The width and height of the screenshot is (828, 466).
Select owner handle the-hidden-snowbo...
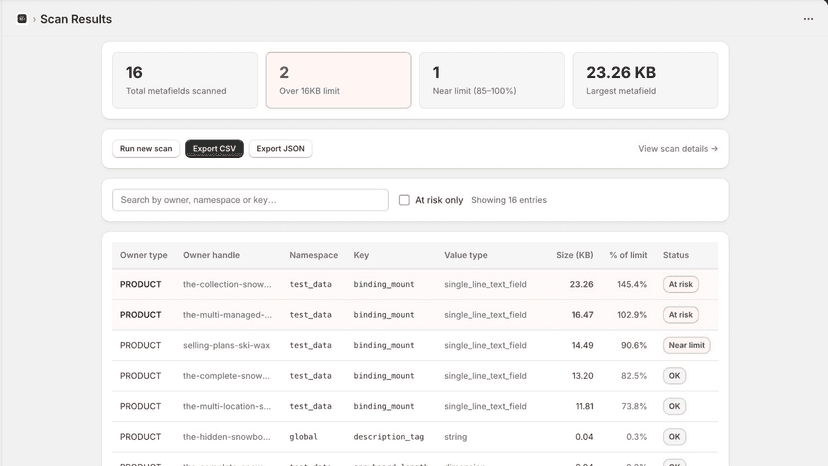[227, 437]
